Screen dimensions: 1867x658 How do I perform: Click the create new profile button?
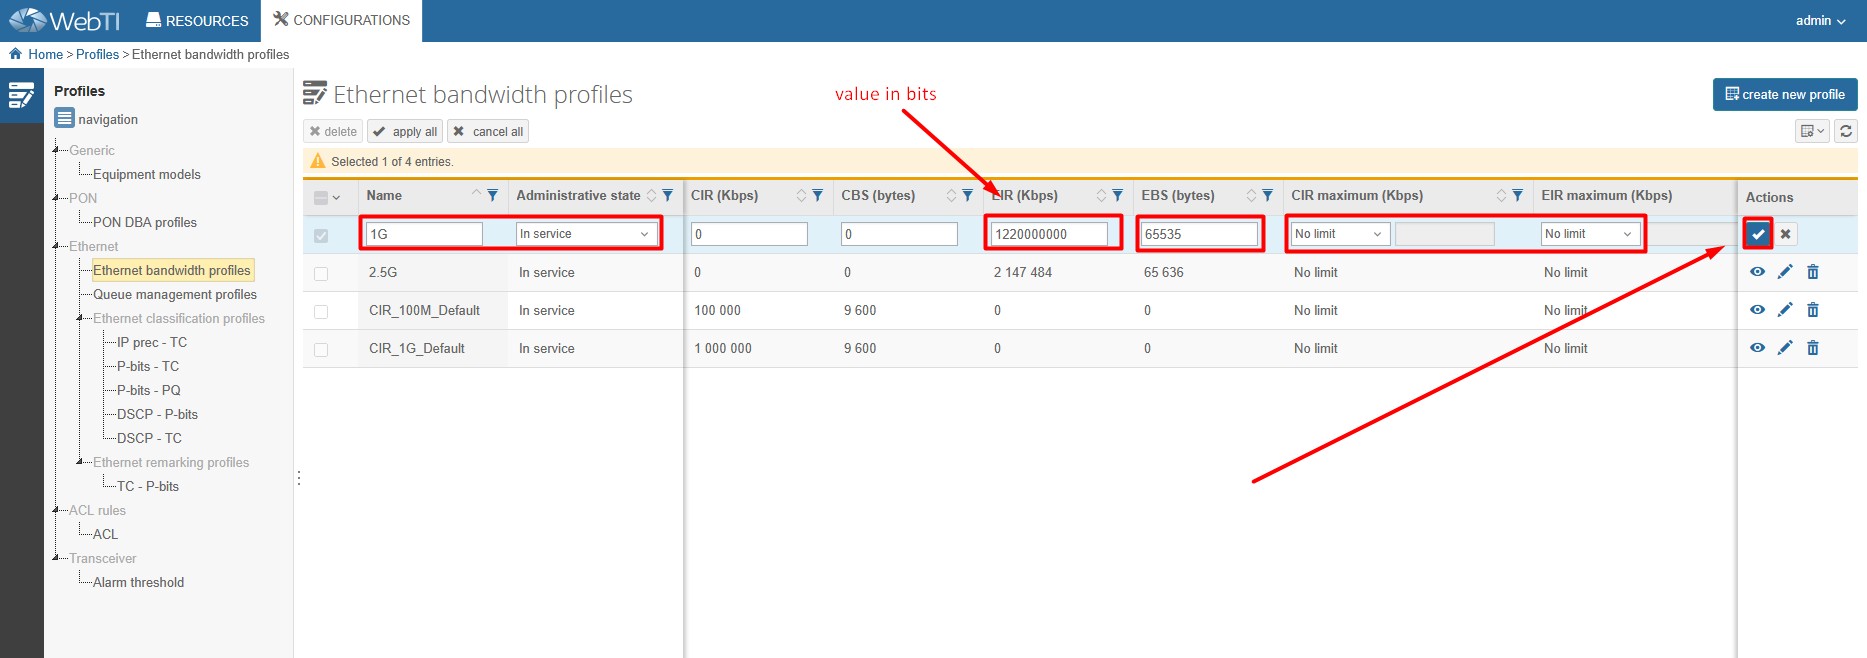1784,95
